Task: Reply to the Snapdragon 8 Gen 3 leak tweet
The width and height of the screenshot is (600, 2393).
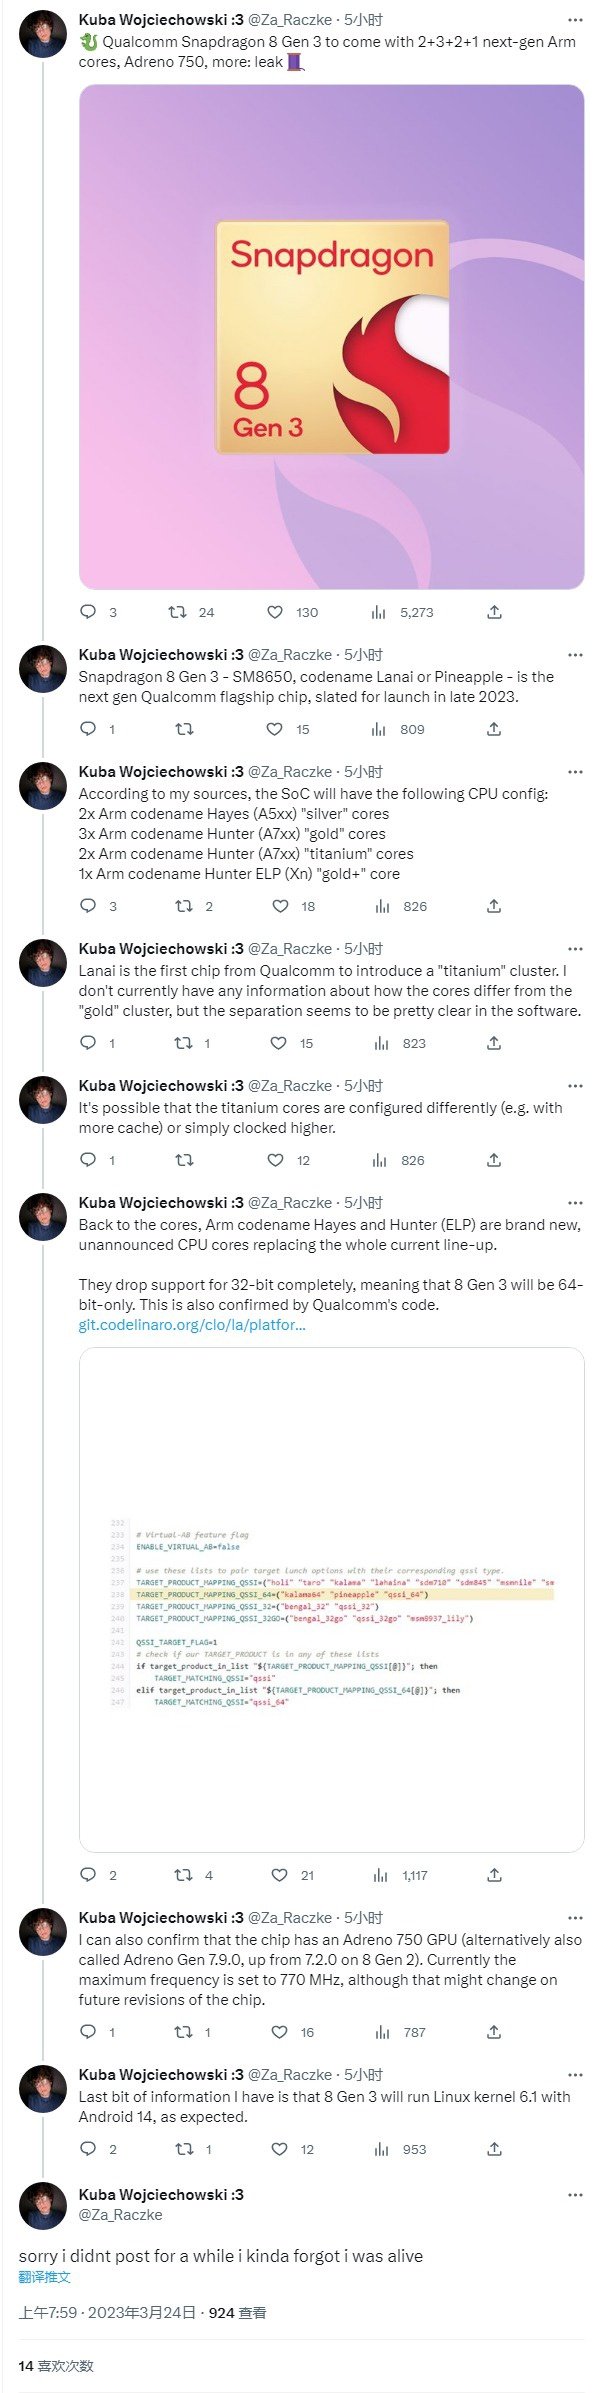Action: 88,612
